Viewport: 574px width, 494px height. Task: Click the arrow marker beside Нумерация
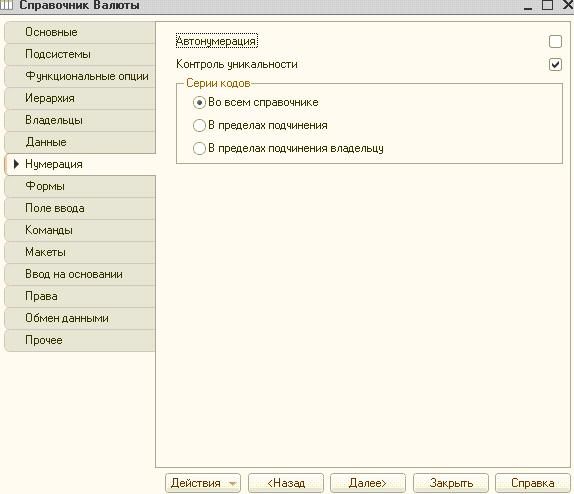[16, 164]
